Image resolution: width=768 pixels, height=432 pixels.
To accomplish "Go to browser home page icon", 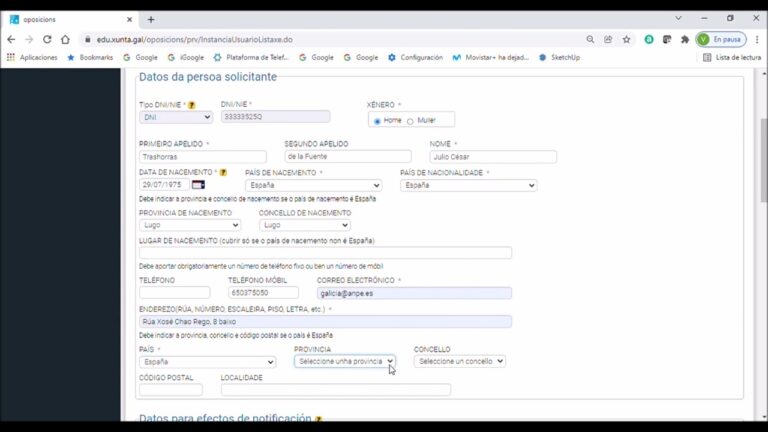I will 65,39.
